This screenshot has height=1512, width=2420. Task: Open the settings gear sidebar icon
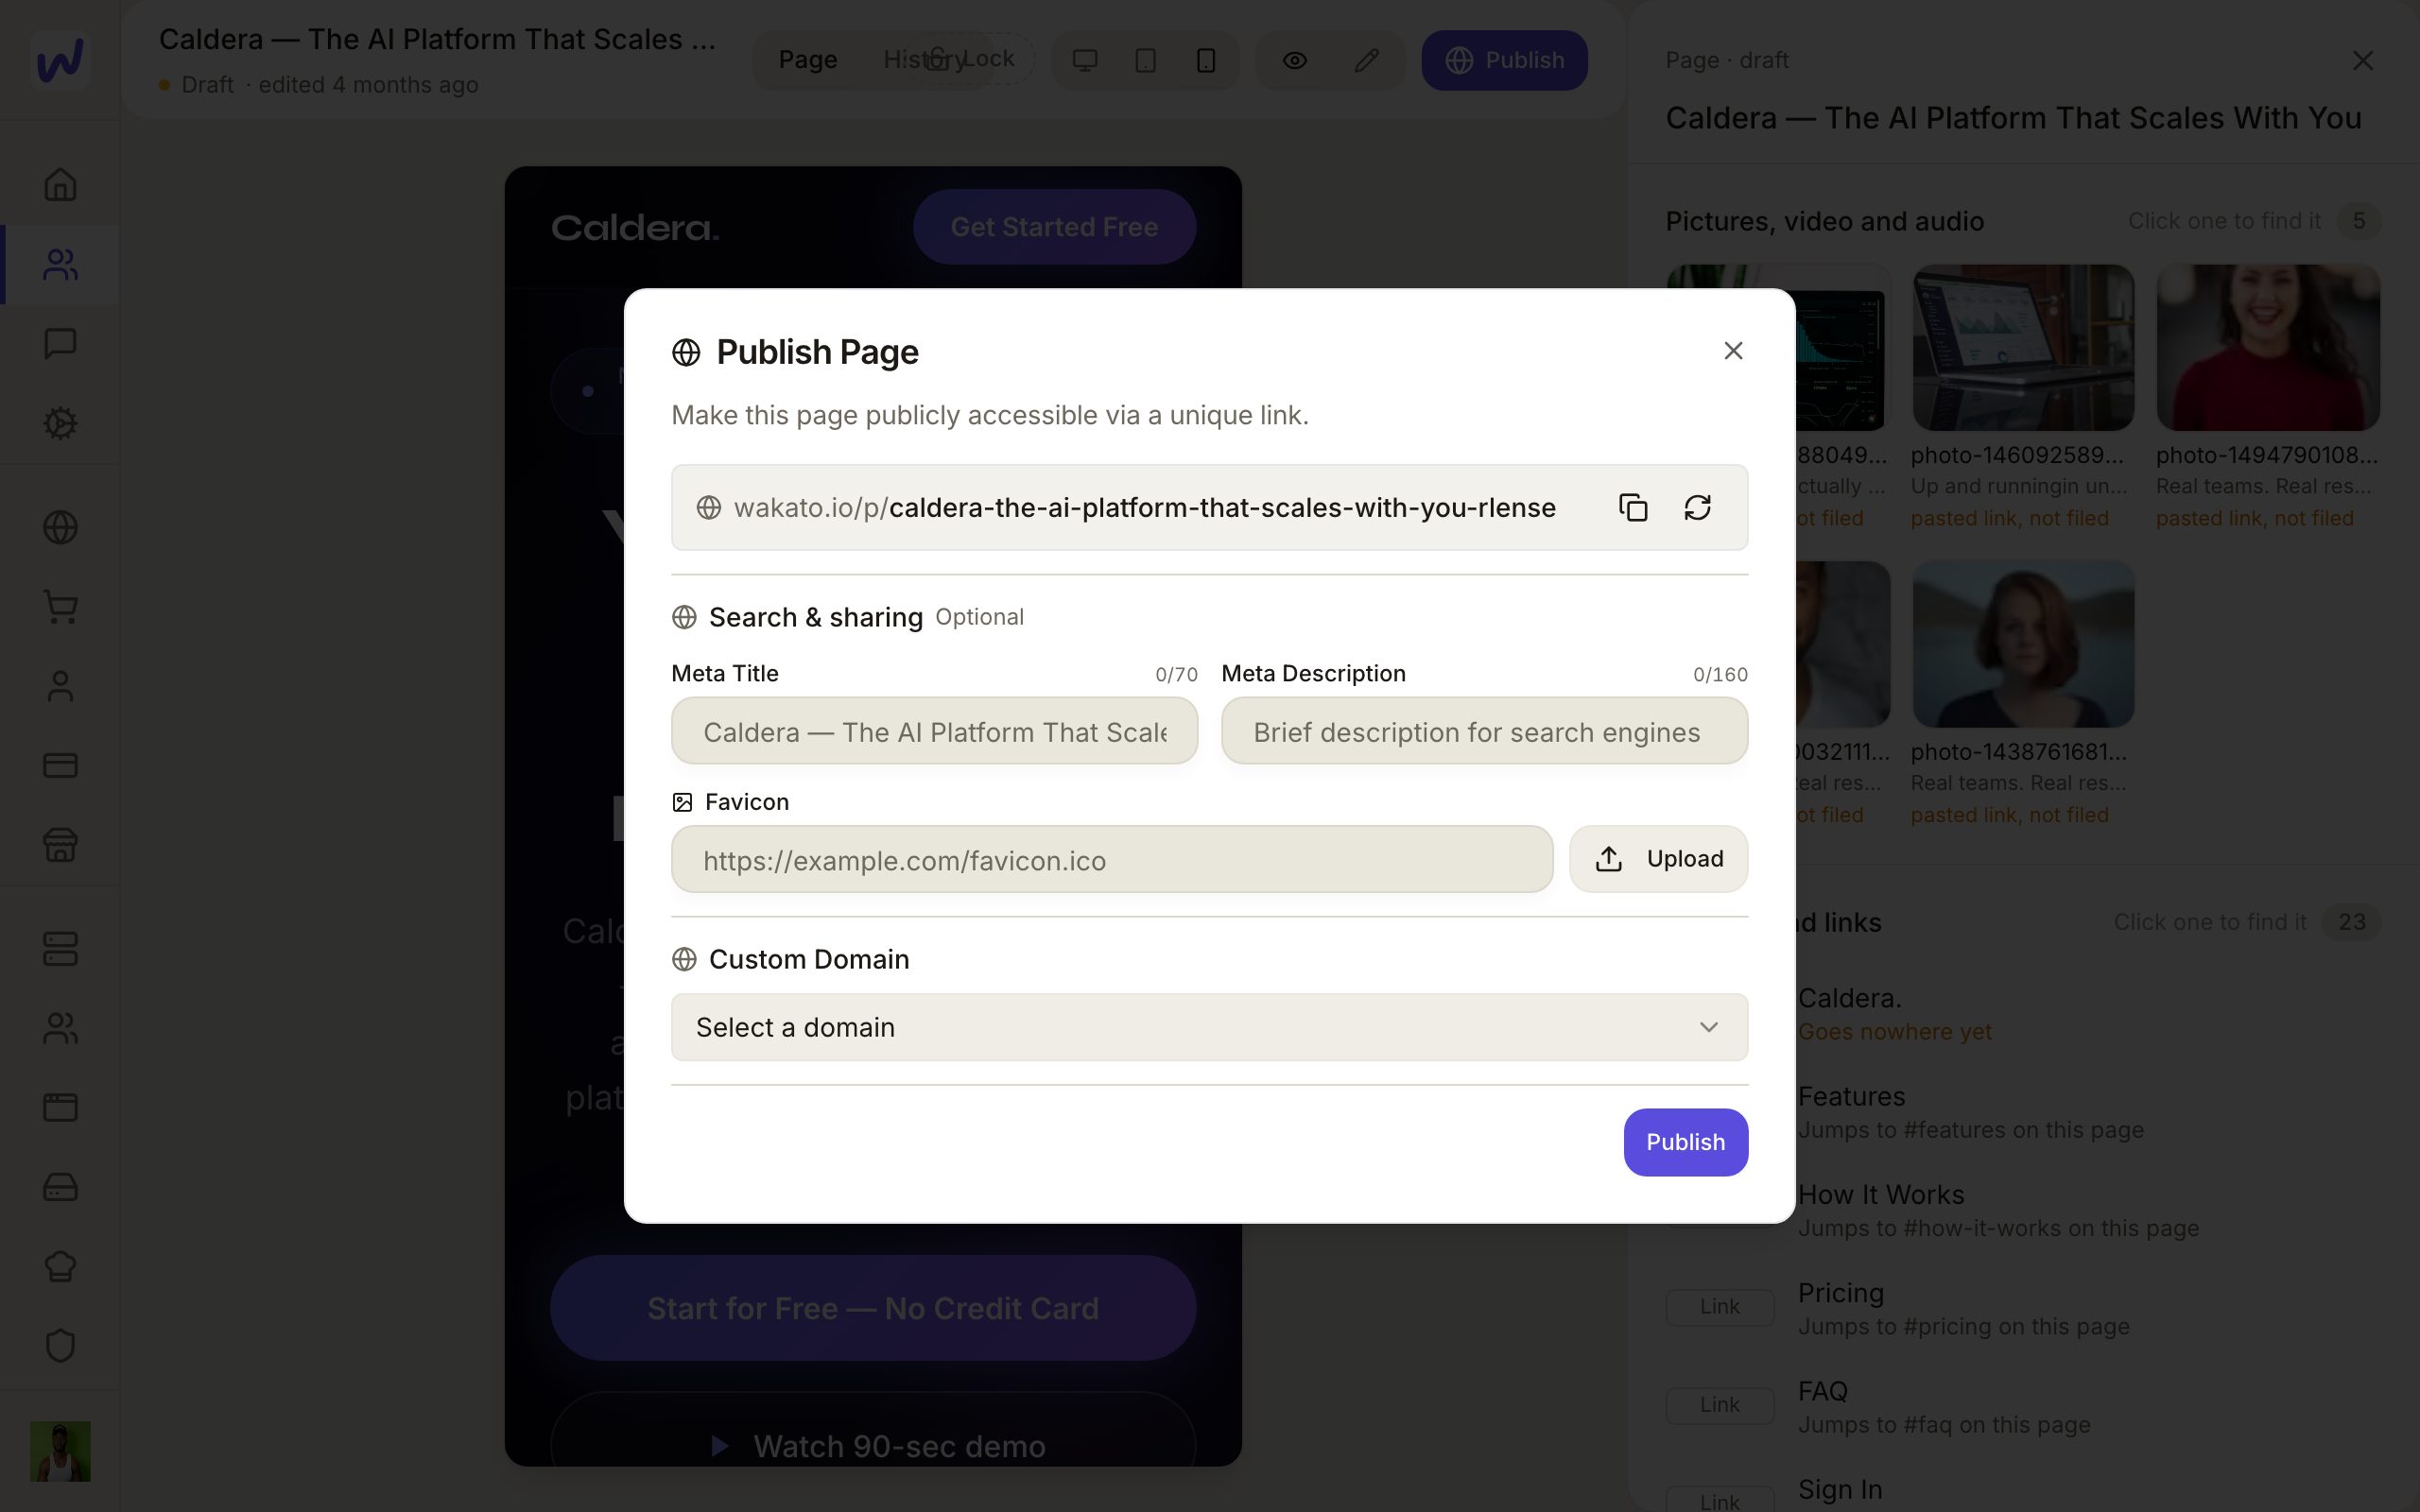click(x=60, y=423)
